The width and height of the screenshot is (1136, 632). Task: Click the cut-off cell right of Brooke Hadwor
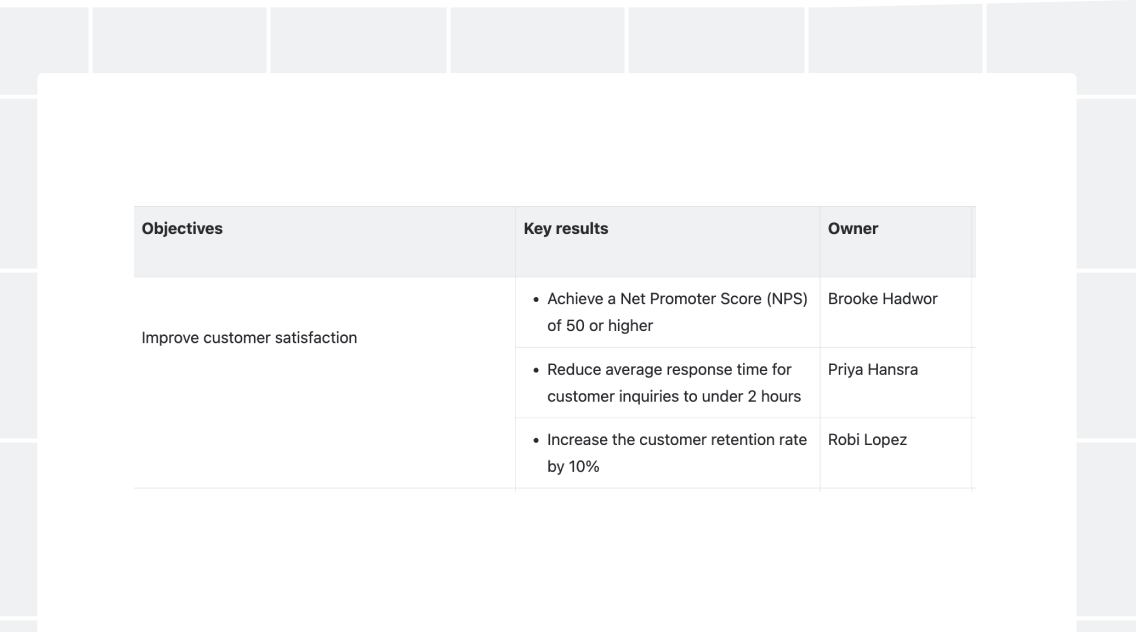tap(974, 312)
